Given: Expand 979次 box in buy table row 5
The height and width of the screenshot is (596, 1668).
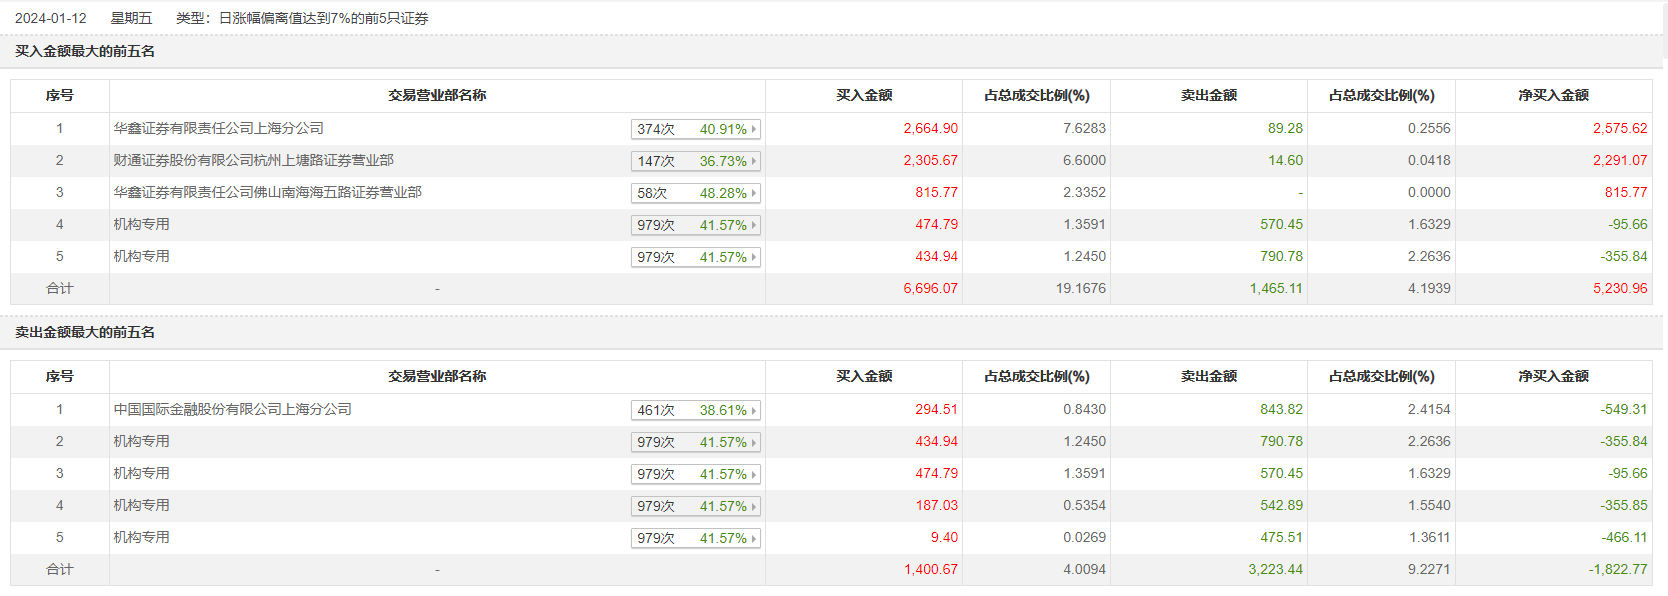Looking at the screenshot, I should (696, 257).
